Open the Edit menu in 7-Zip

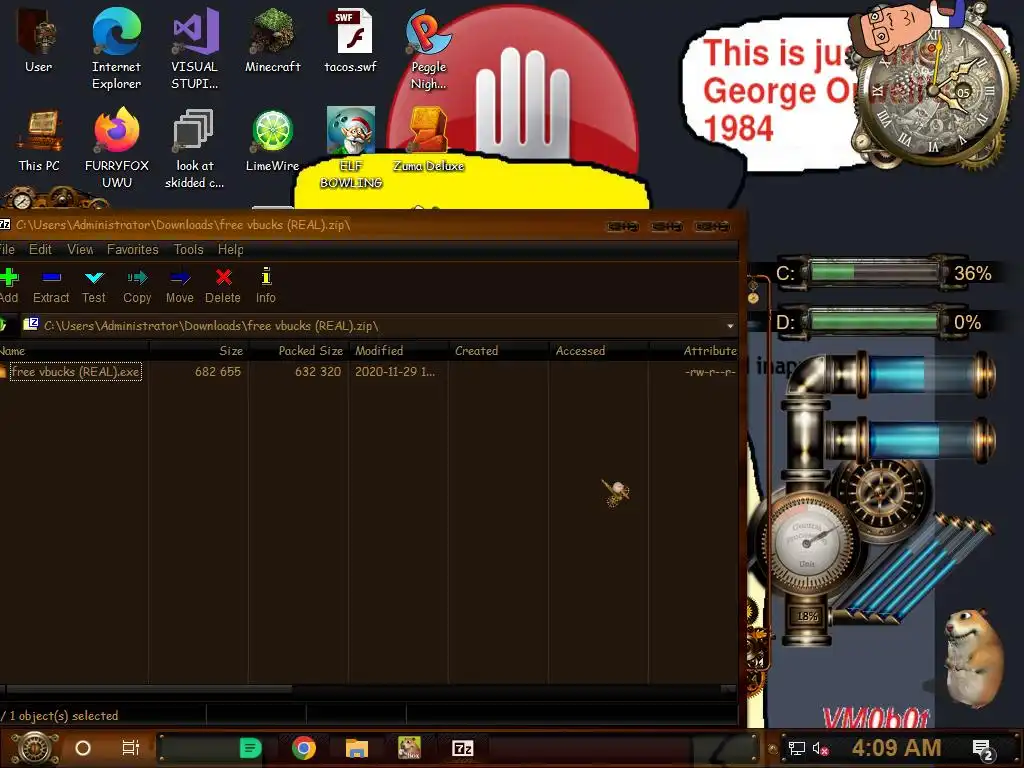(x=40, y=249)
